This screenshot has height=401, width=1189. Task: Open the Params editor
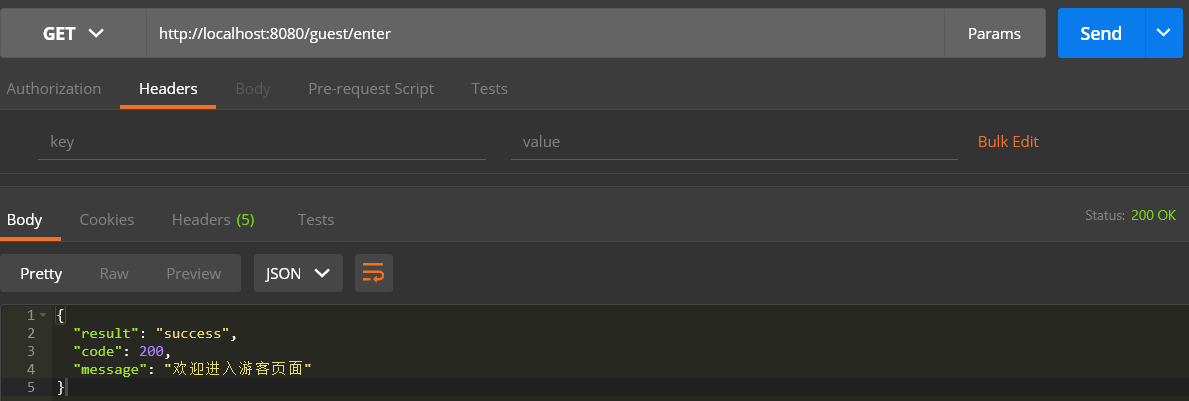pos(994,33)
